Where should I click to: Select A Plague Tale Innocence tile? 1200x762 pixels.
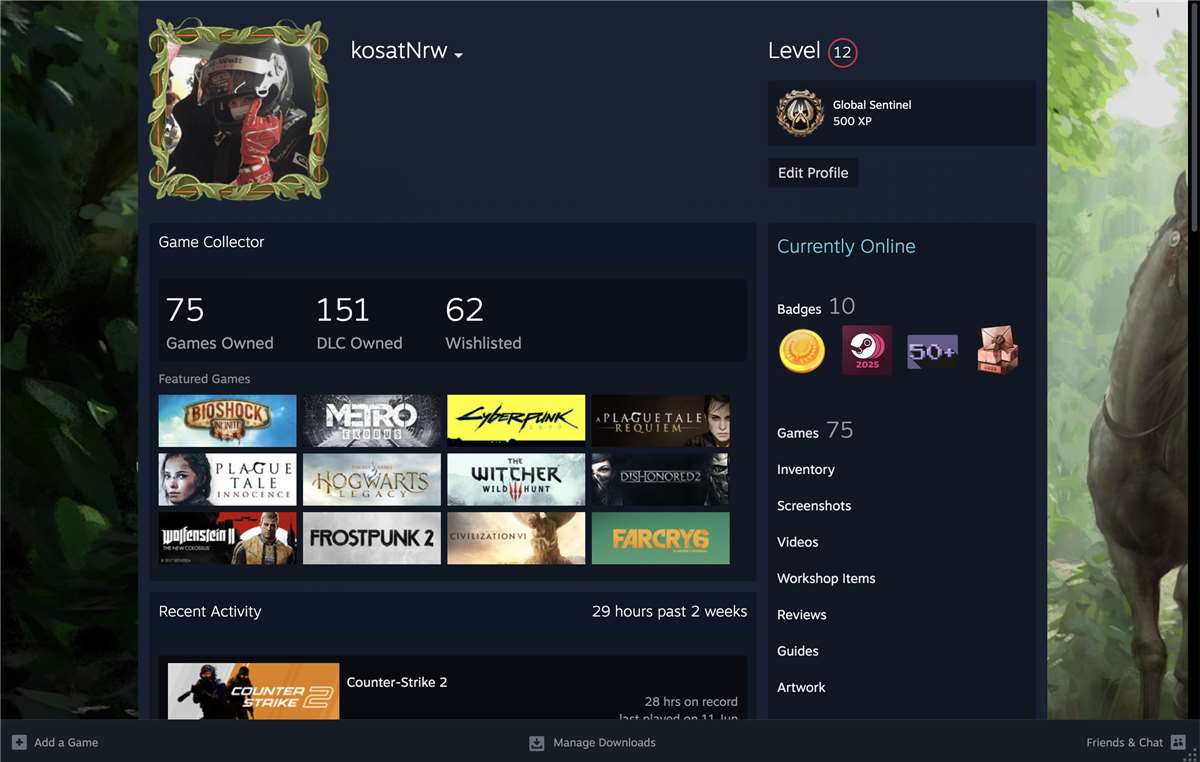point(227,479)
